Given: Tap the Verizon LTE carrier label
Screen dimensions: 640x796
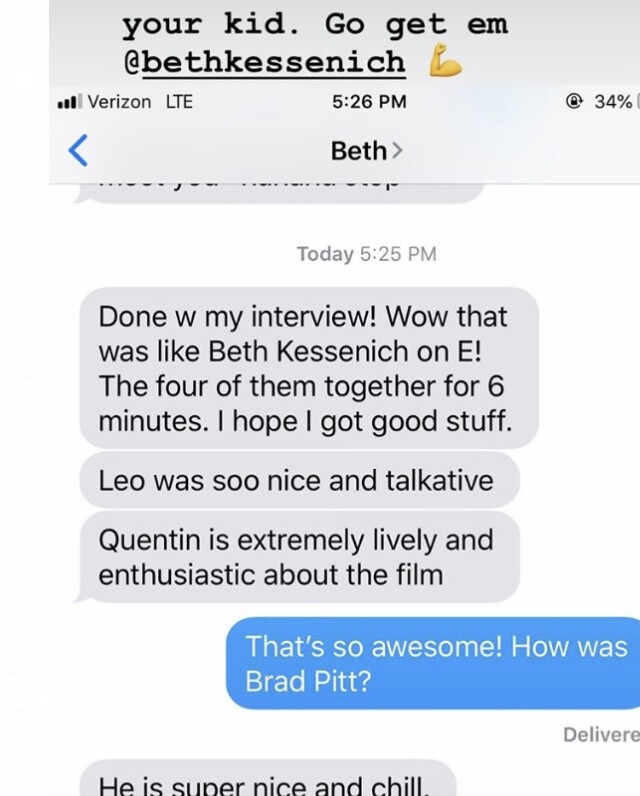Looking at the screenshot, I should [140, 102].
